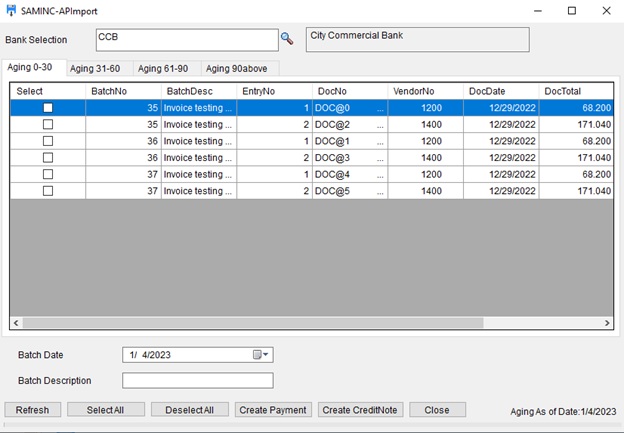Click the bank finder magnifier icon

point(287,39)
